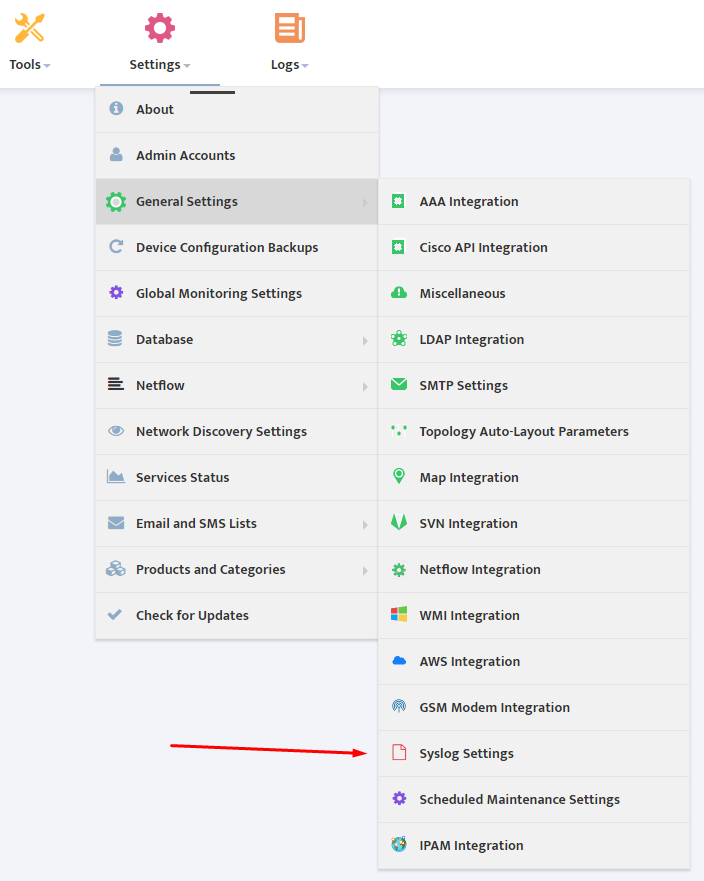Open Scheduled Maintenance Settings
Image resolution: width=704 pixels, height=881 pixels.
(534, 800)
